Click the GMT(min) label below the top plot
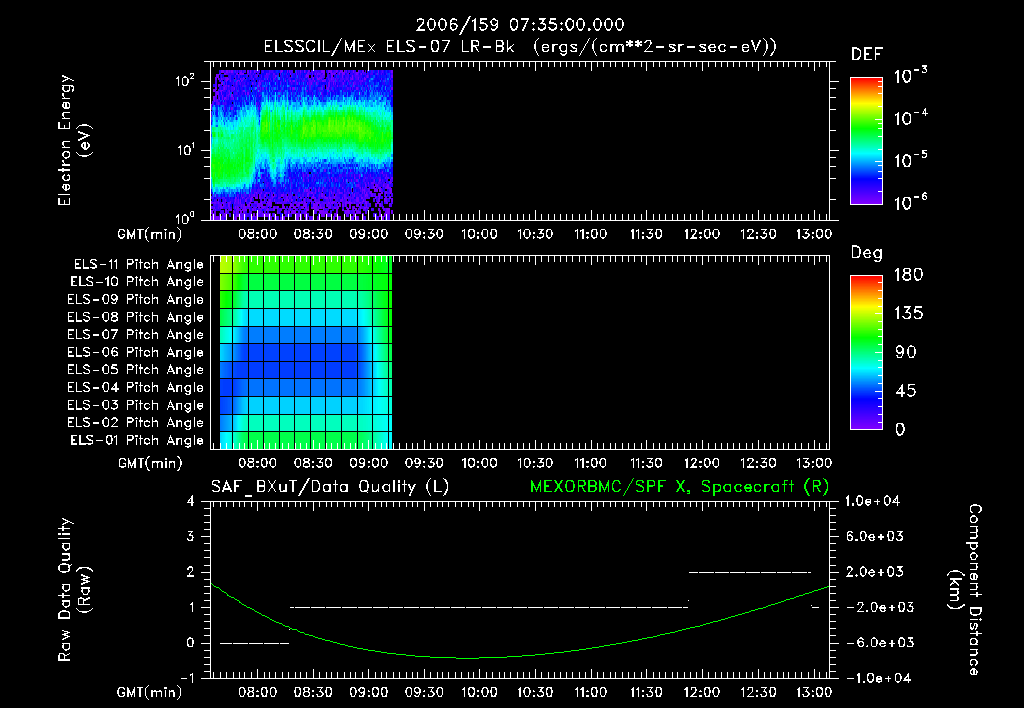This screenshot has width=1024, height=708. coord(150,234)
